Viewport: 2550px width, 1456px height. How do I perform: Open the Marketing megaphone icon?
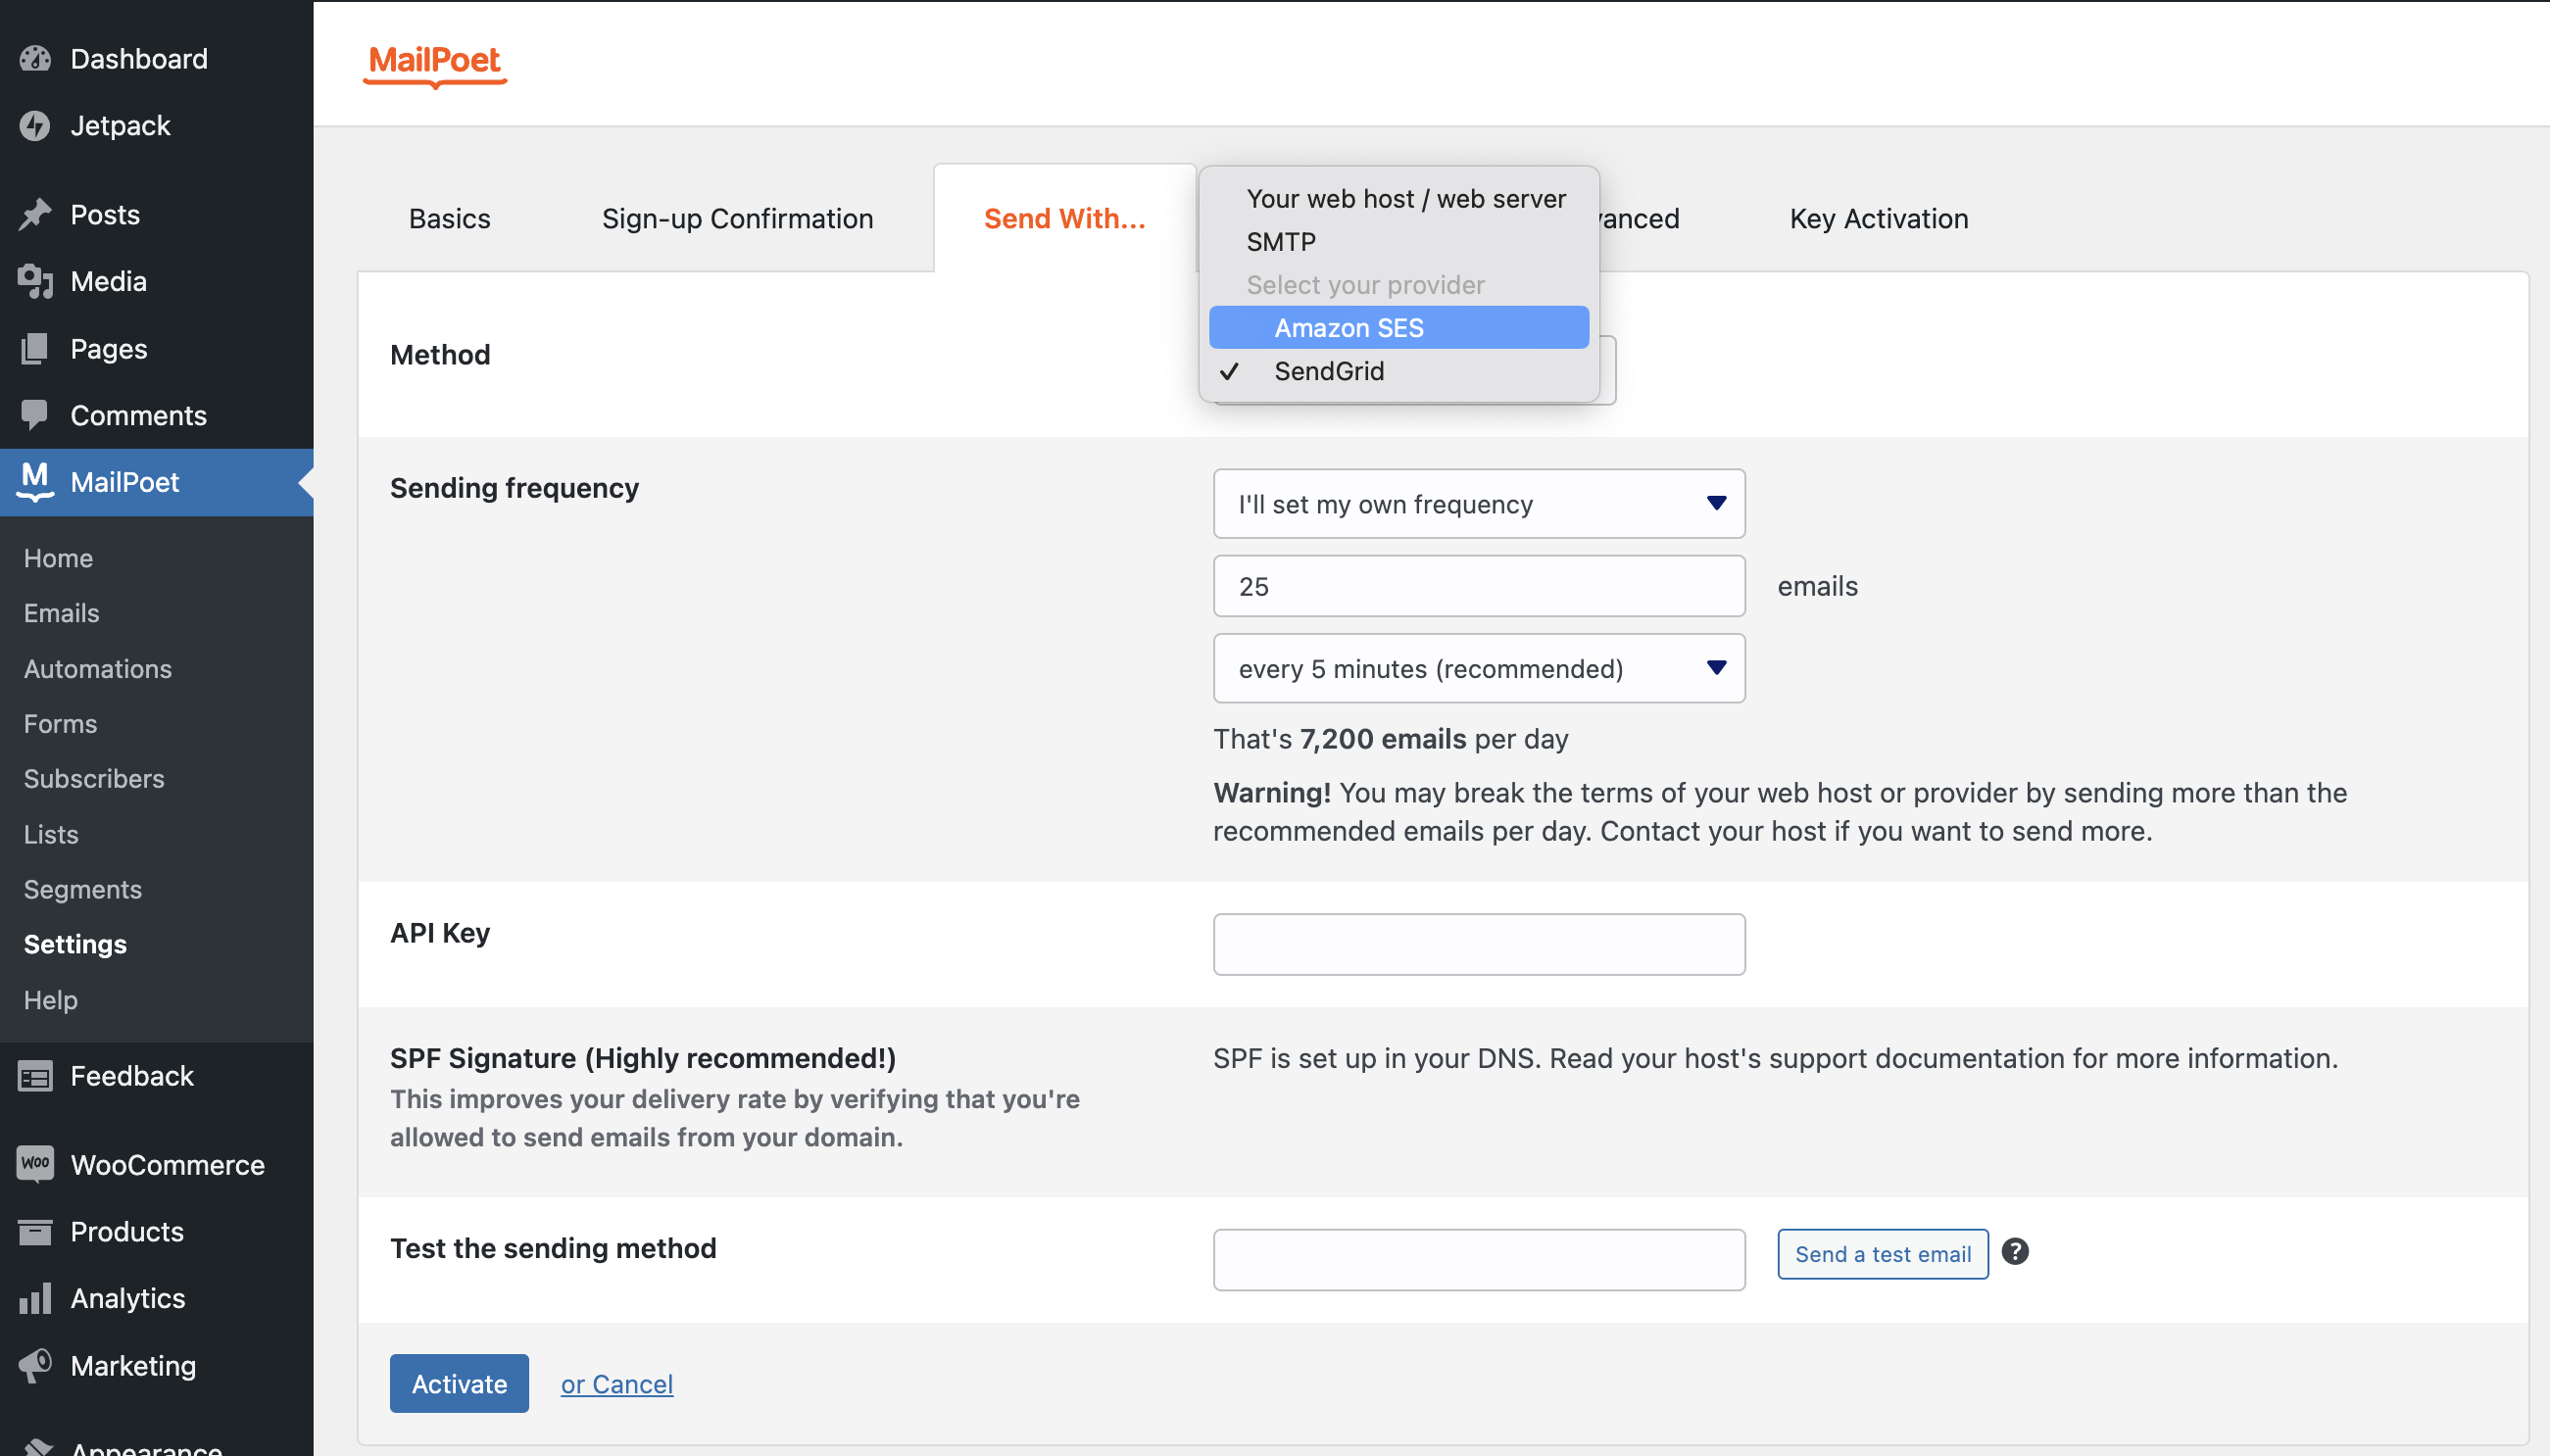coord(35,1365)
